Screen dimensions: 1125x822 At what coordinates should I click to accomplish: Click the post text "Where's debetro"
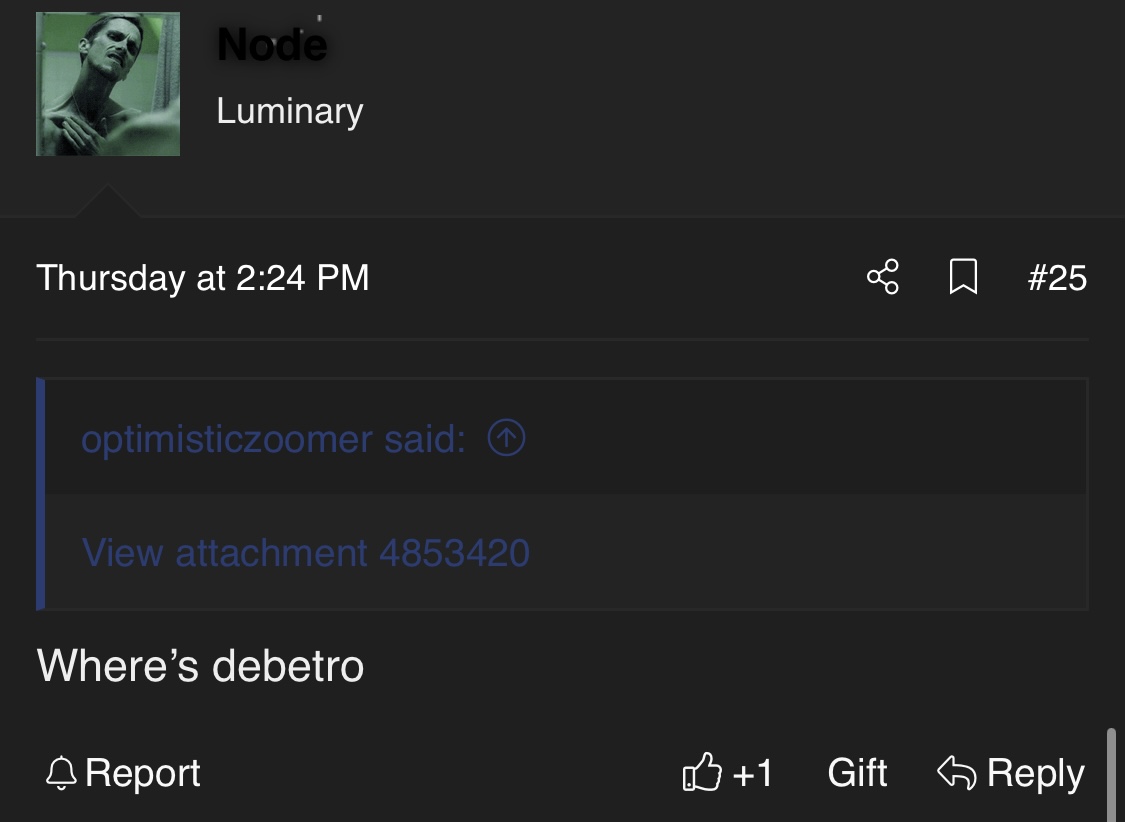(201, 666)
